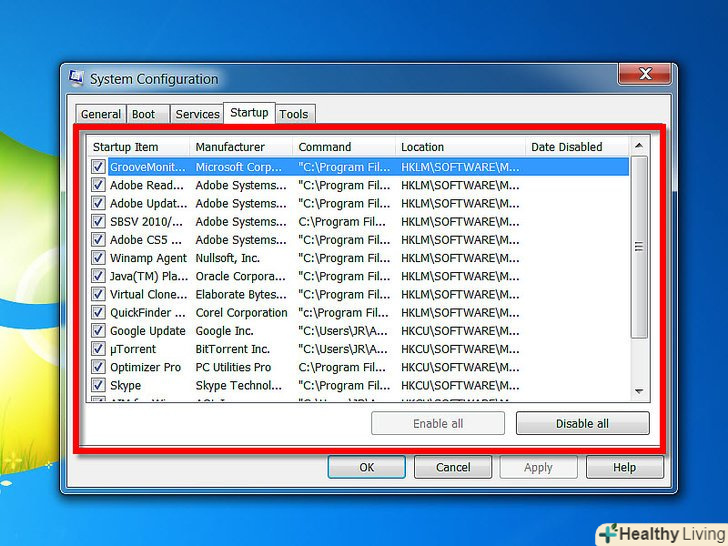Switch to the Services tab
Viewport: 728px width, 546px height.
tap(197, 114)
